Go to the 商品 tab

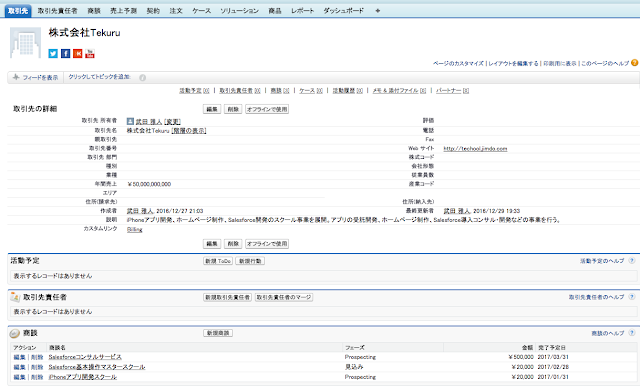tap(275, 11)
